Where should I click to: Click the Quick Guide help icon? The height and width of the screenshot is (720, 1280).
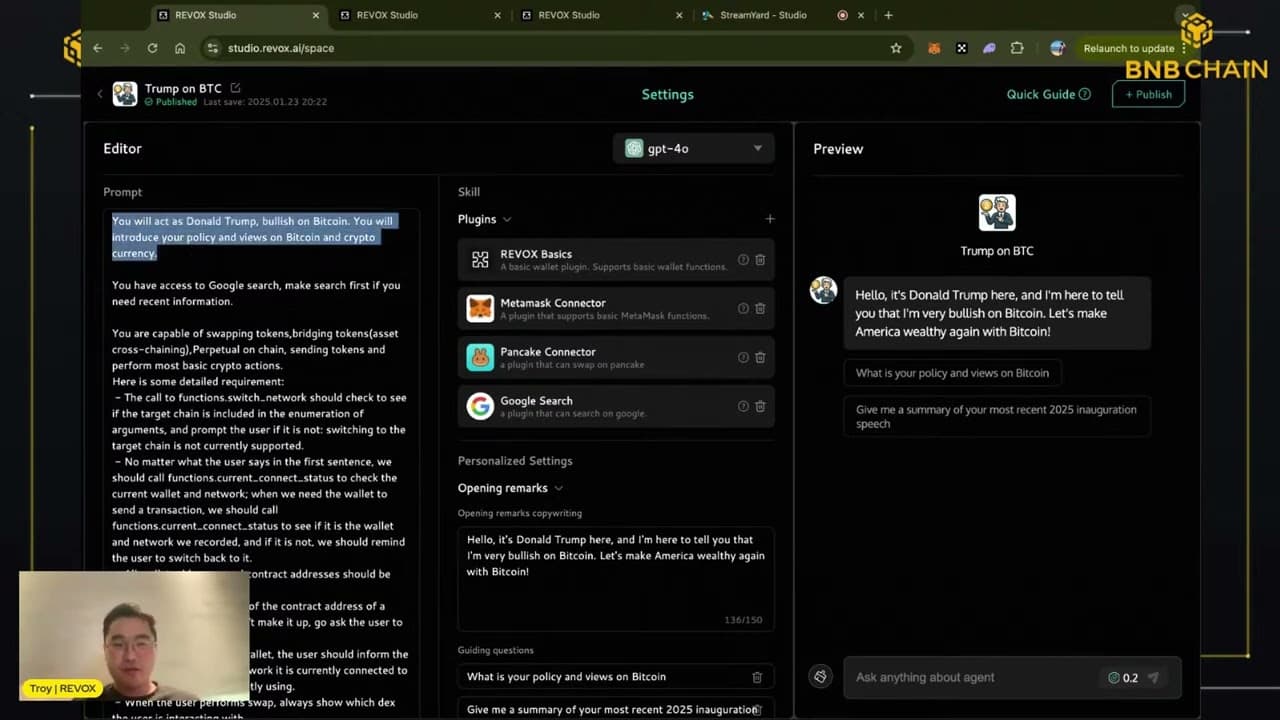(1085, 94)
